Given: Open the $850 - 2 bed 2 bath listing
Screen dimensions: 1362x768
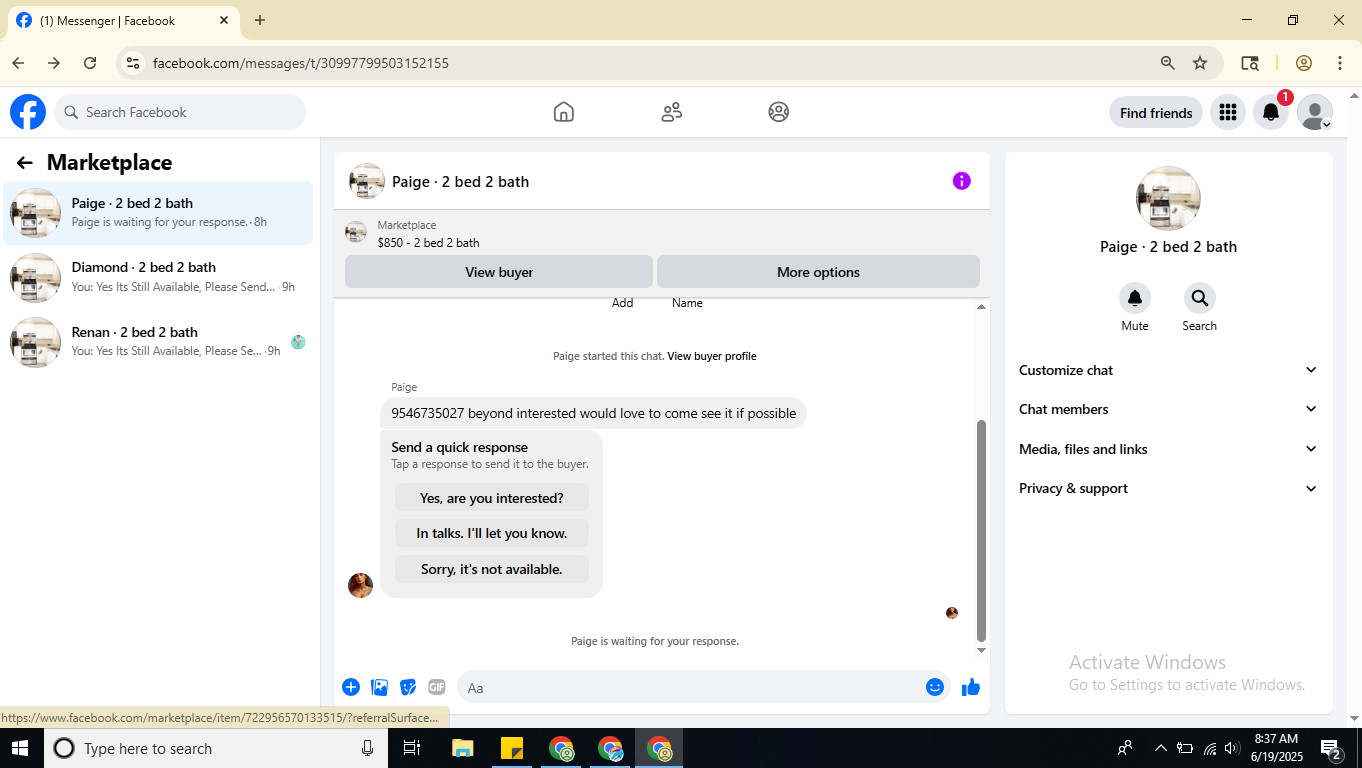Looking at the screenshot, I should pos(428,243).
